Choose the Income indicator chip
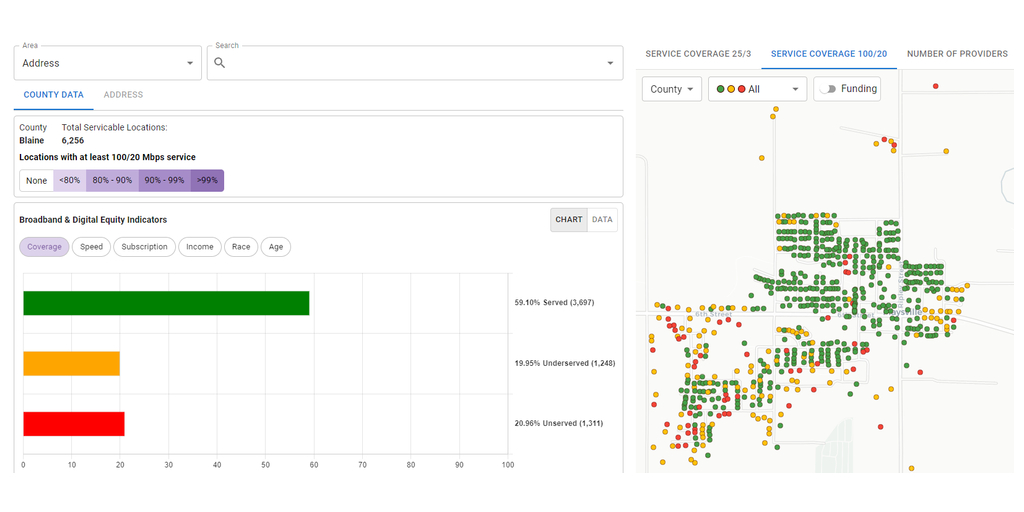 200,247
